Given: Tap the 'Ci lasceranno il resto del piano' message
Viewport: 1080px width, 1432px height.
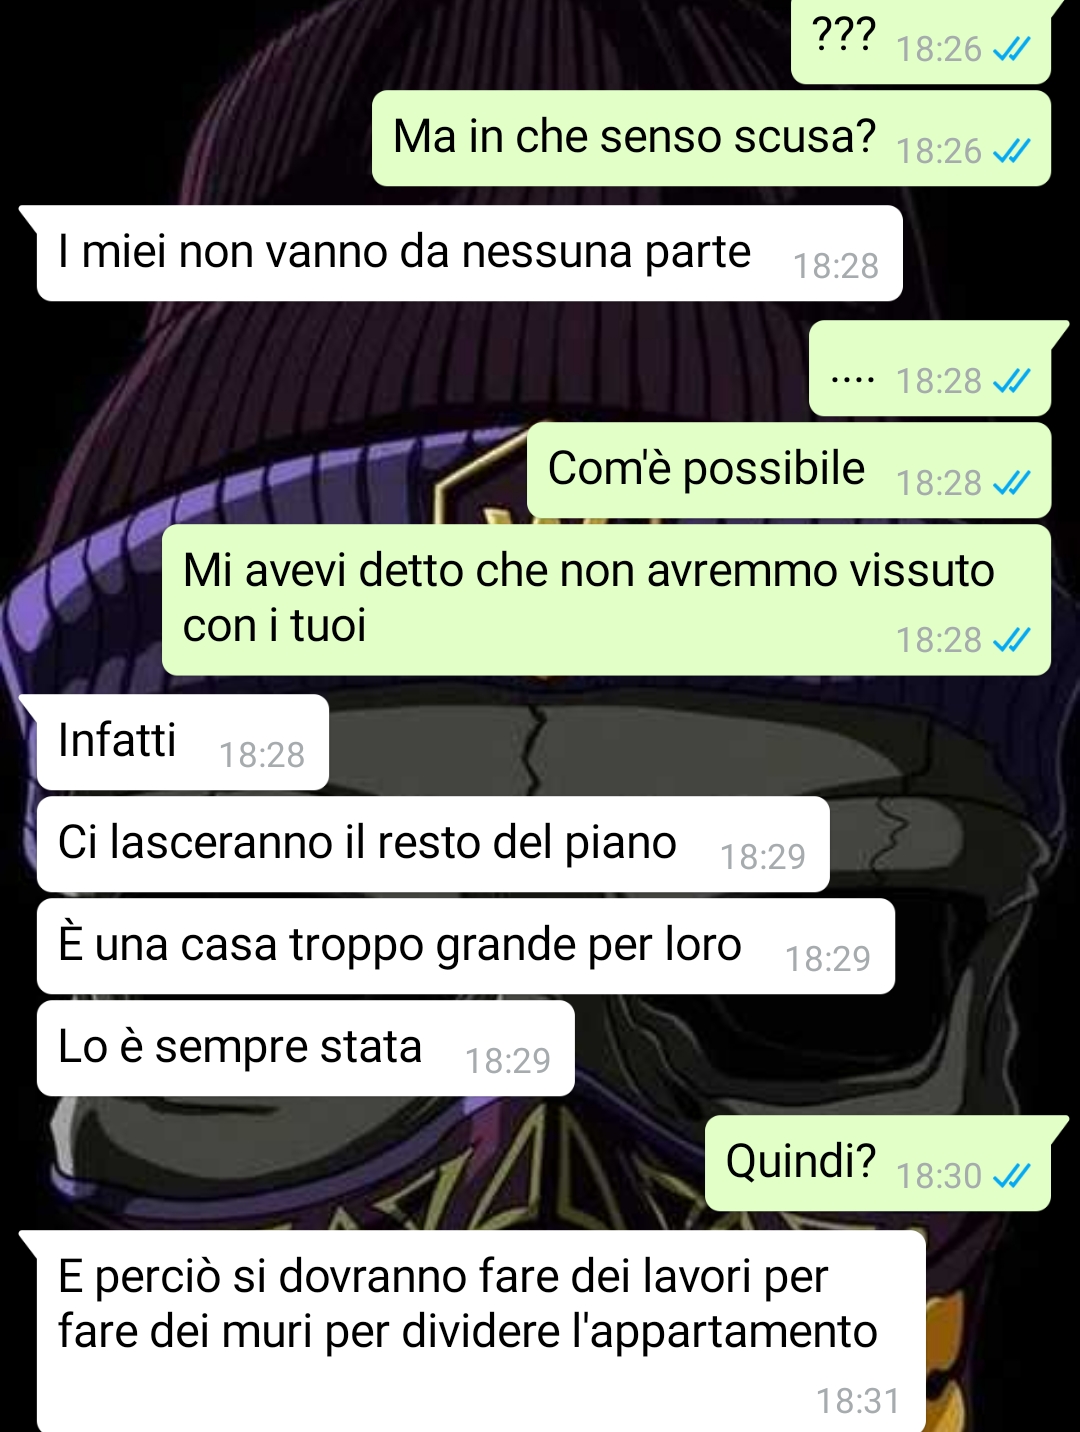Looking at the screenshot, I should pyautogui.click(x=433, y=844).
